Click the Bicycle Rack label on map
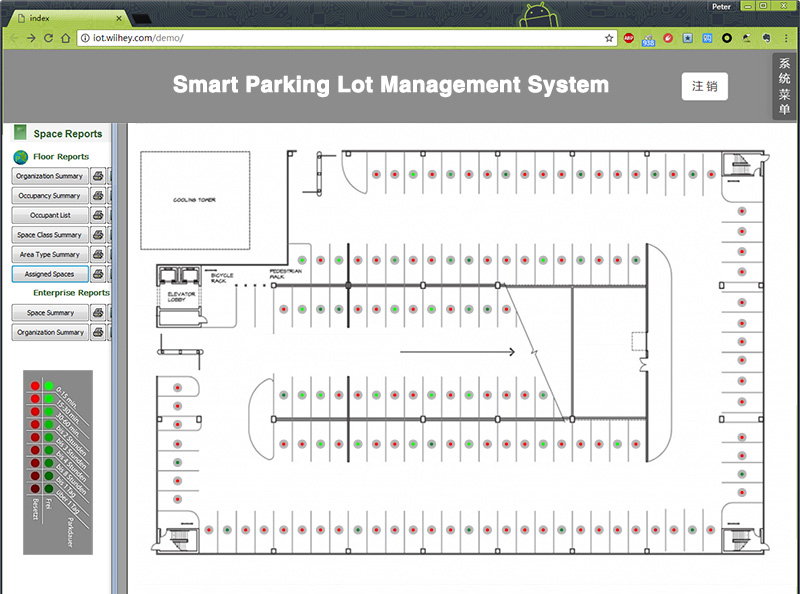This screenshot has width=800, height=594. 221,278
